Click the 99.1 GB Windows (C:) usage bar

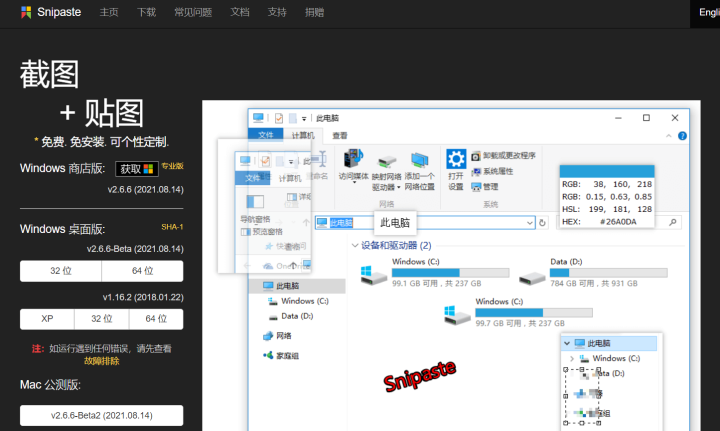pyautogui.click(x=450, y=273)
